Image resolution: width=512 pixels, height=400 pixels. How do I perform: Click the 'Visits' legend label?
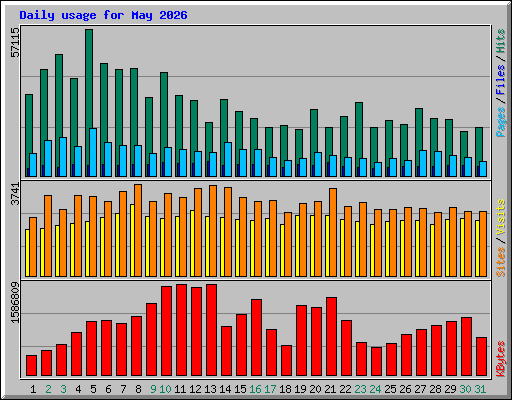tap(500, 218)
